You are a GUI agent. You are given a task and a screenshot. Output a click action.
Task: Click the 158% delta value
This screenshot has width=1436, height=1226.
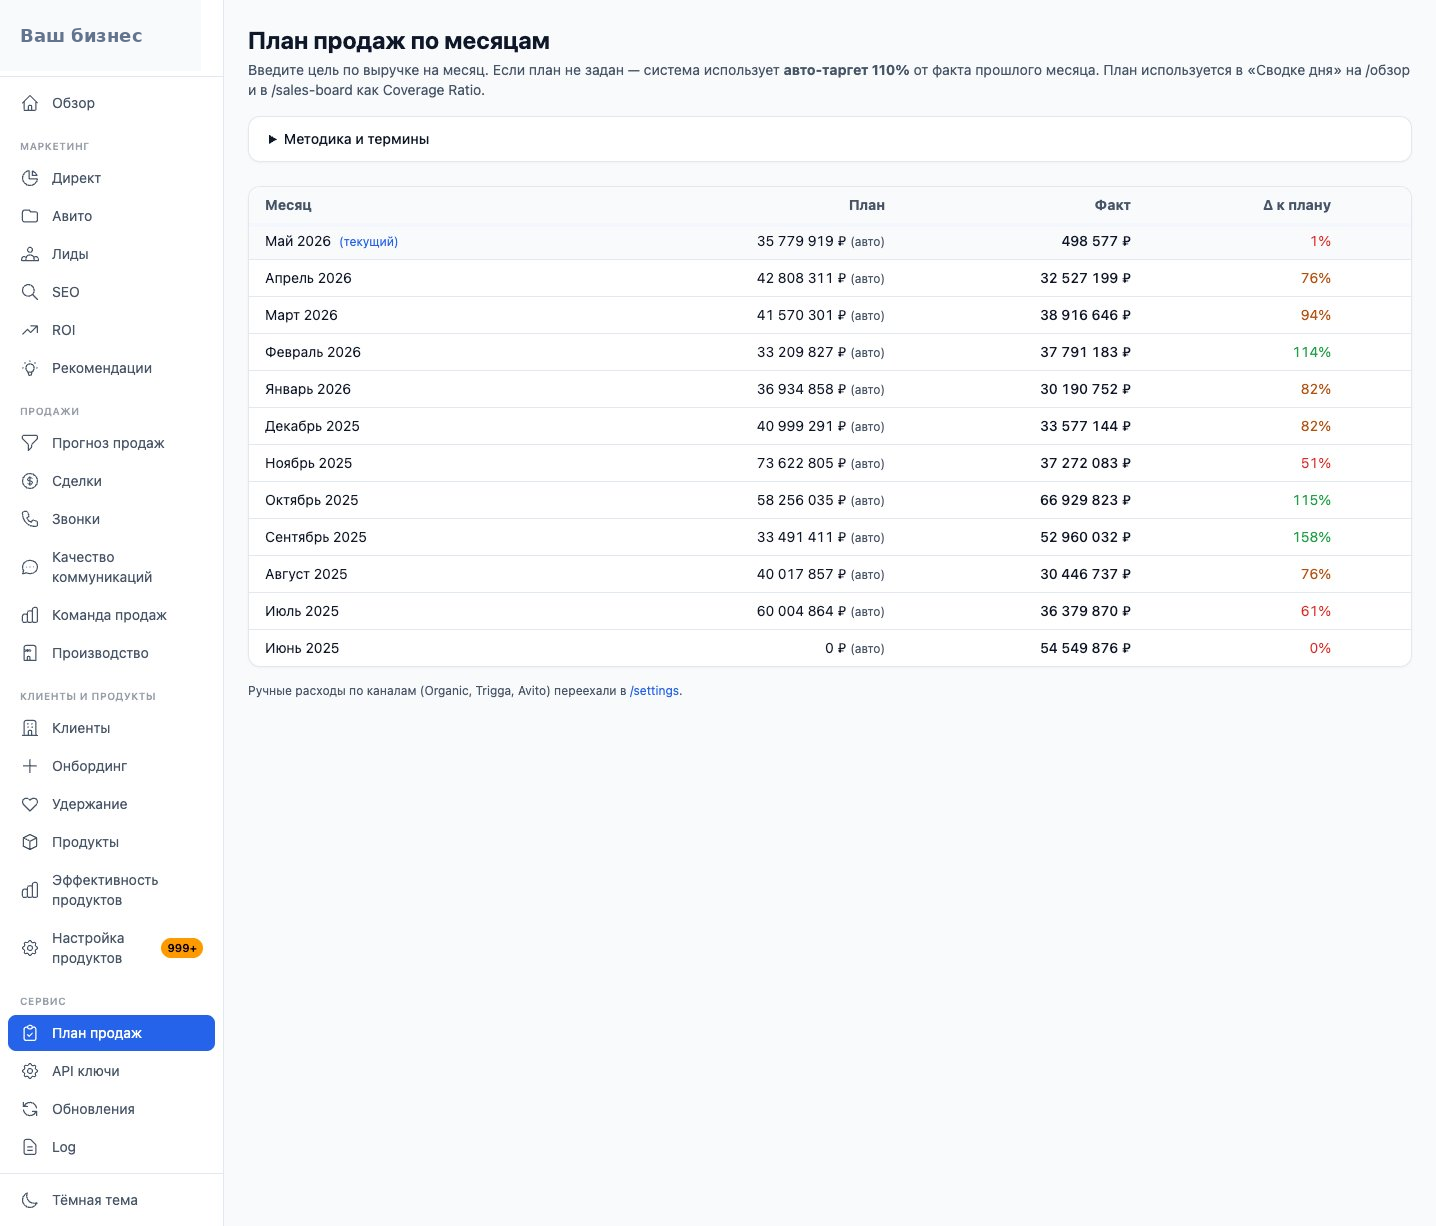[x=1311, y=537]
